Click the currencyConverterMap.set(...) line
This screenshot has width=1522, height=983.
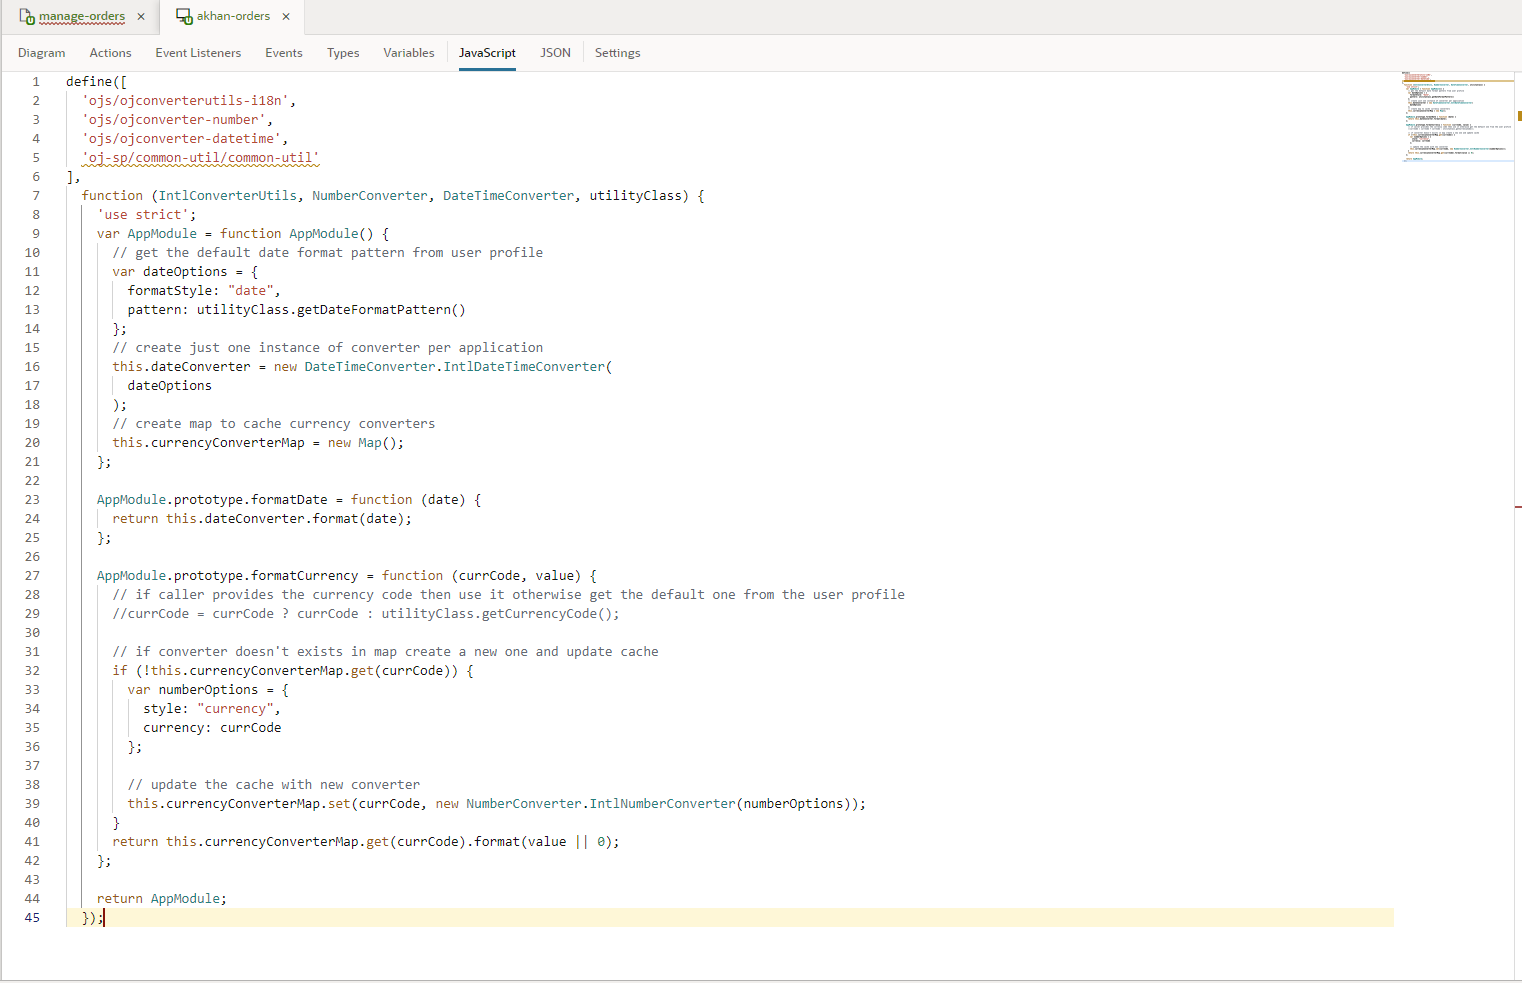click(x=497, y=804)
